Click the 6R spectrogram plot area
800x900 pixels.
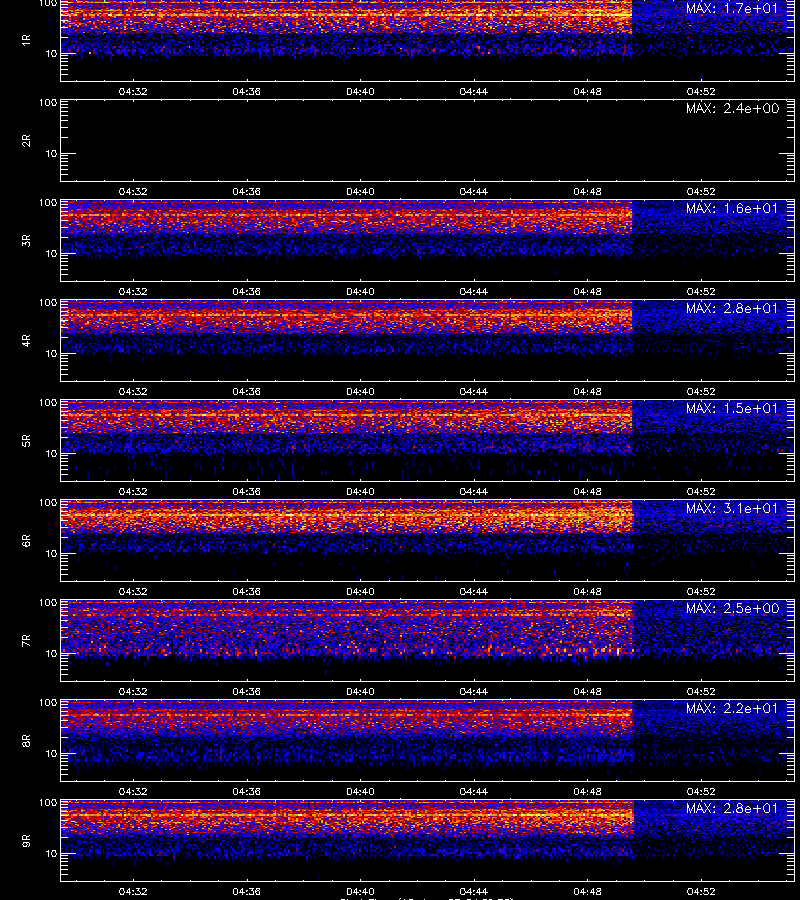[x=427, y=541]
